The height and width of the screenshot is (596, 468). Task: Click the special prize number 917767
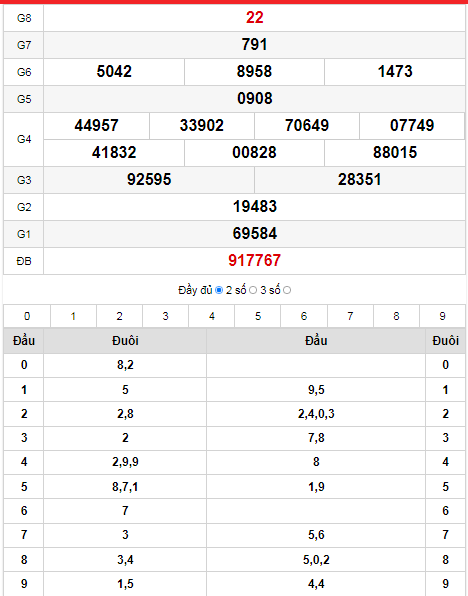click(x=254, y=261)
